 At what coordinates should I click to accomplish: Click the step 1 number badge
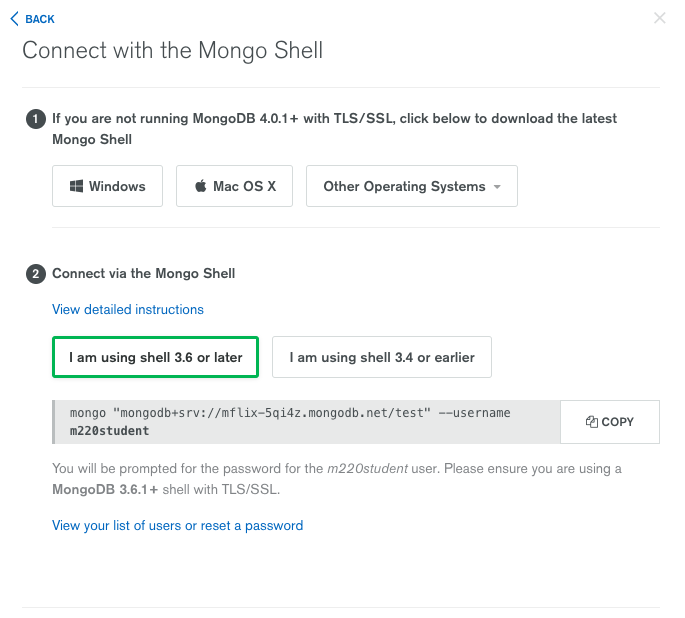tap(36, 119)
